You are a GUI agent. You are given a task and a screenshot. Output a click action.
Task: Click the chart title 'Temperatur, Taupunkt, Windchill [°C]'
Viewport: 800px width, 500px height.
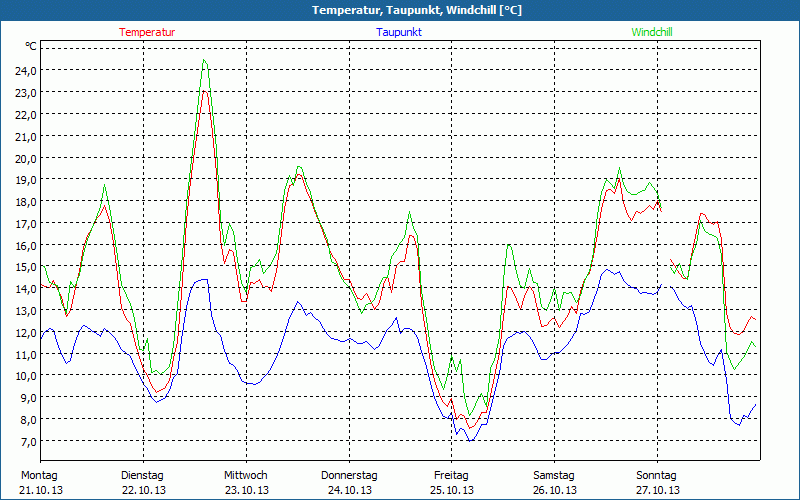coord(417,10)
